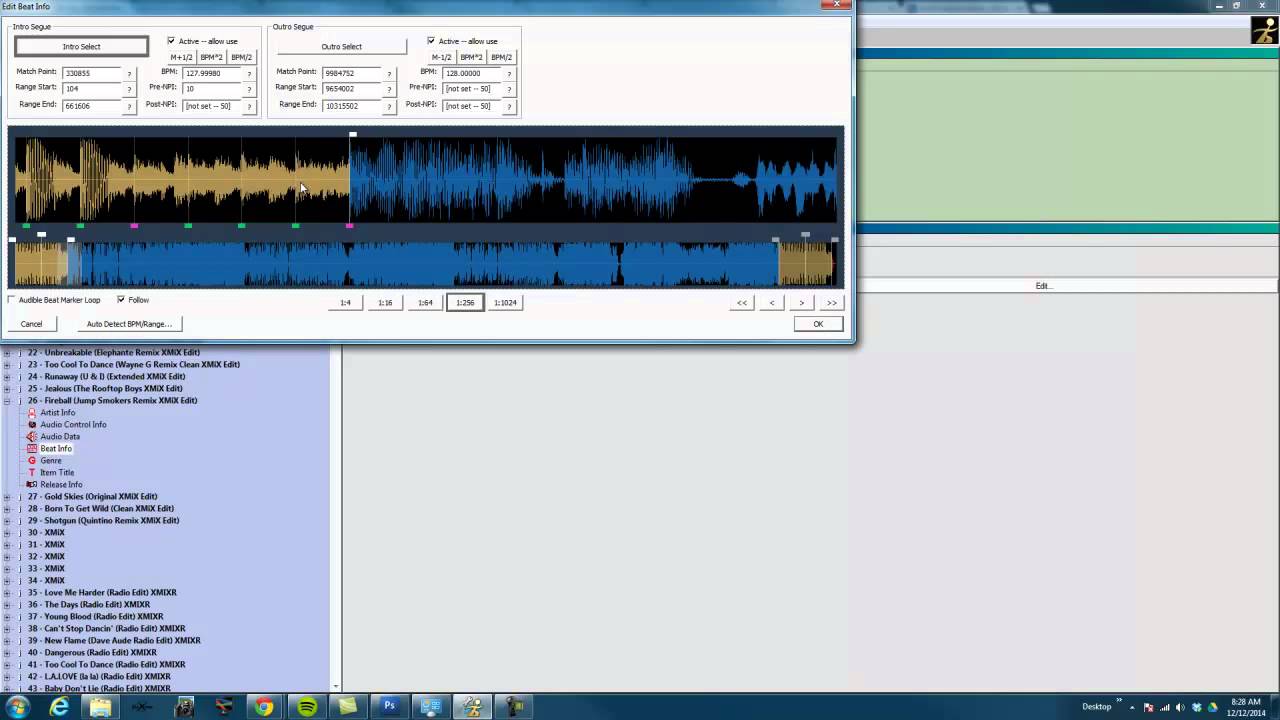The image size is (1280, 720).
Task: Click OK in Edit Beat Info
Action: tap(818, 324)
